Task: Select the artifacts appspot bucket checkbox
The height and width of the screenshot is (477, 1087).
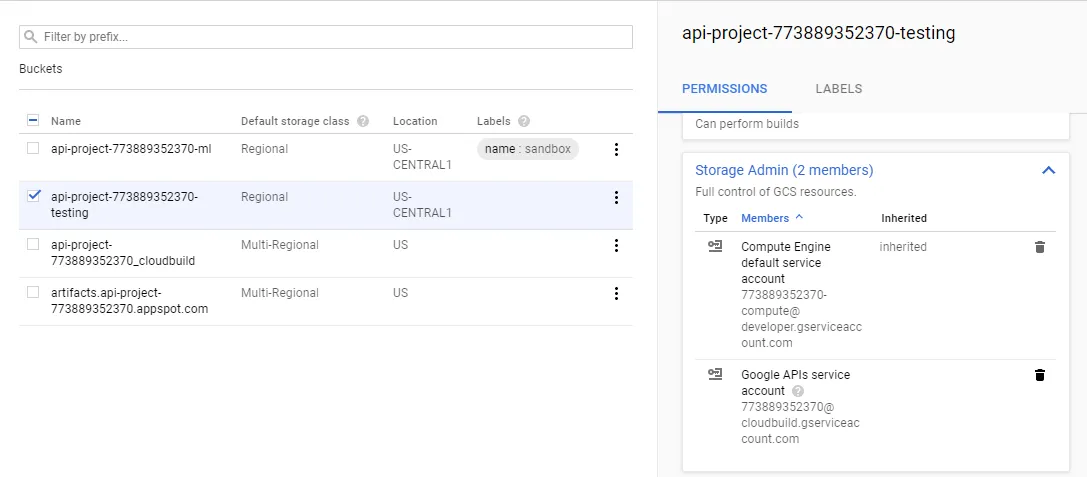Action: tap(33, 292)
